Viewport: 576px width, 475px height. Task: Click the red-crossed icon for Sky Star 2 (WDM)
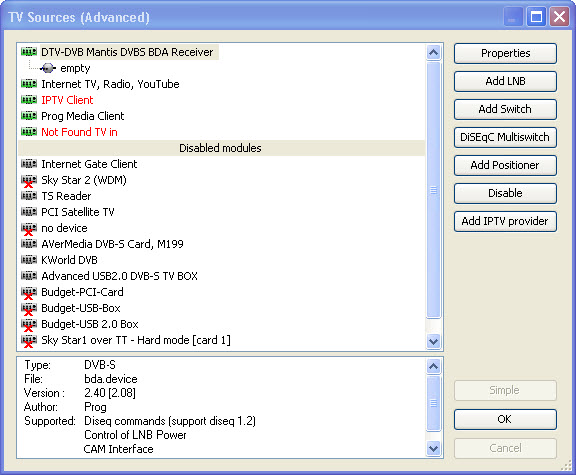tap(29, 180)
